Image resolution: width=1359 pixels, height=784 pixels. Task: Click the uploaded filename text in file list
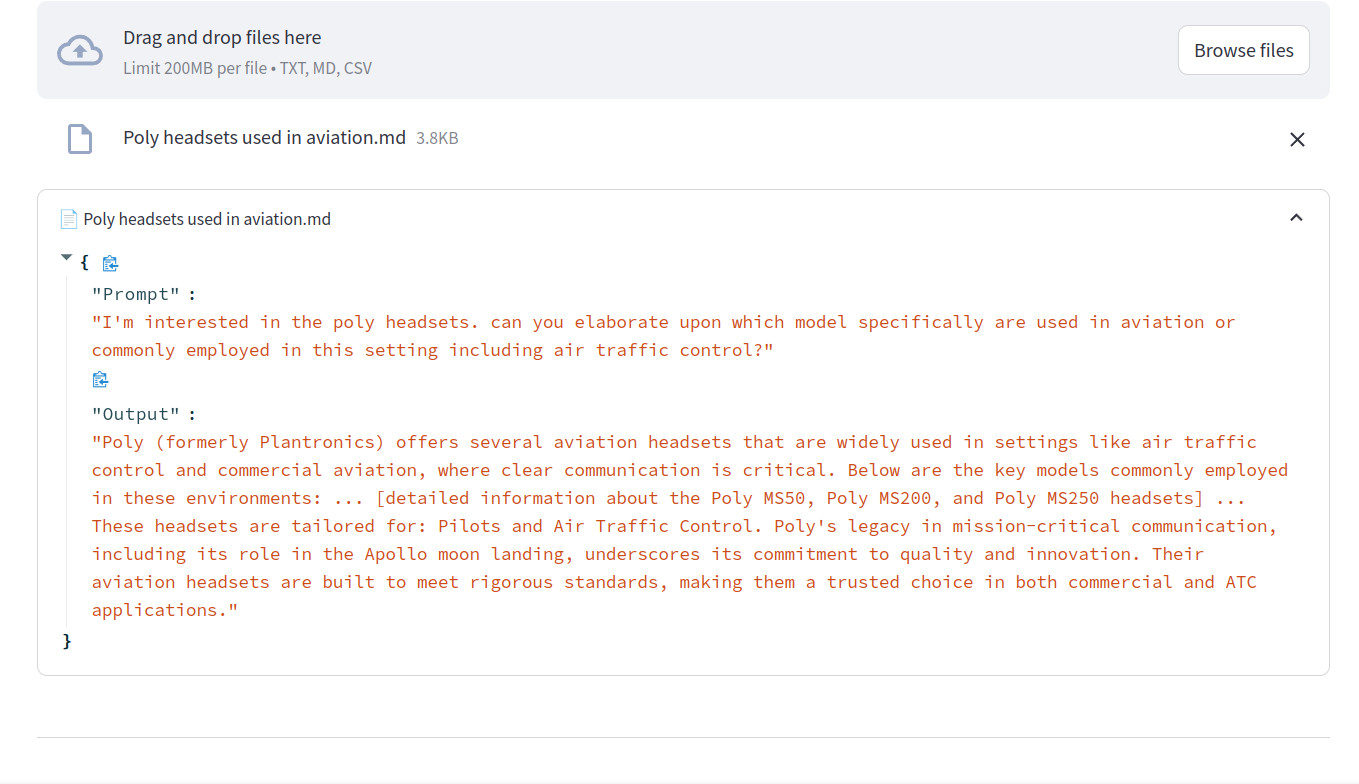(264, 138)
